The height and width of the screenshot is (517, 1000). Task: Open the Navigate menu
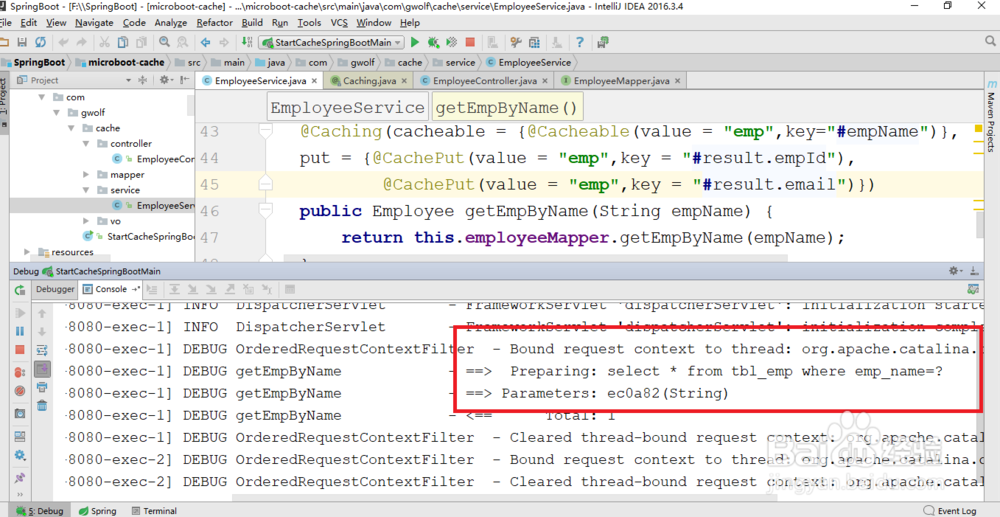pyautogui.click(x=94, y=23)
